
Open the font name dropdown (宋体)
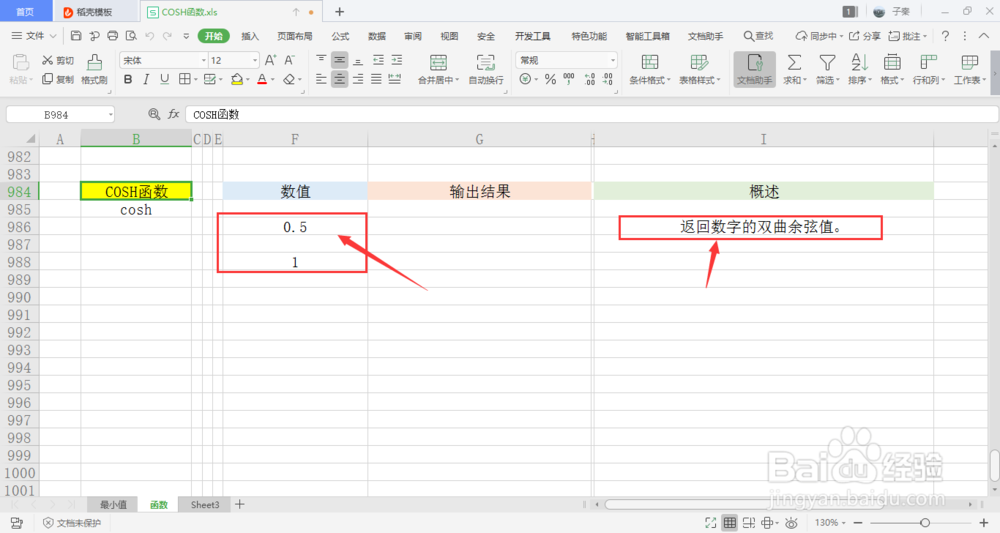(x=203, y=60)
